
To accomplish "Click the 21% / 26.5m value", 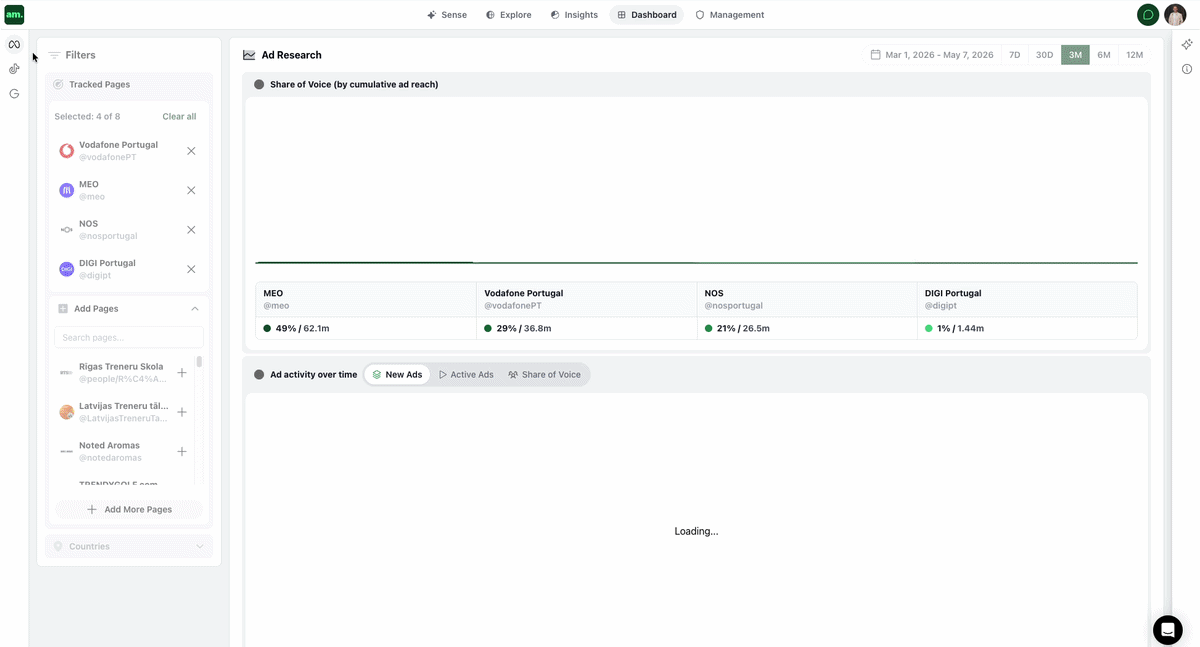I will tap(743, 328).
